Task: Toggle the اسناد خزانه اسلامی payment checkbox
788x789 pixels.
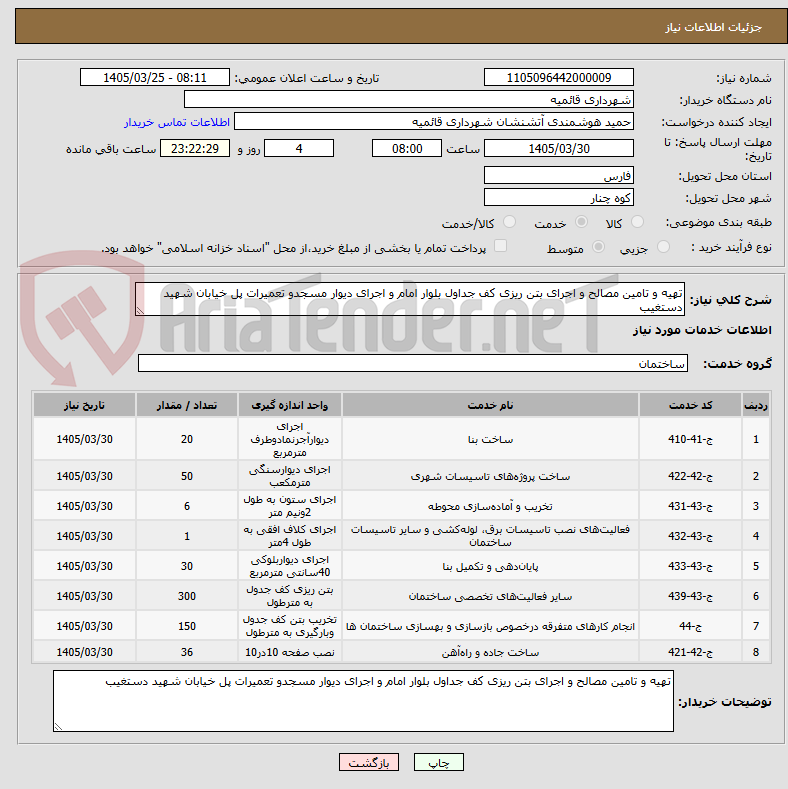Action: click(x=500, y=246)
